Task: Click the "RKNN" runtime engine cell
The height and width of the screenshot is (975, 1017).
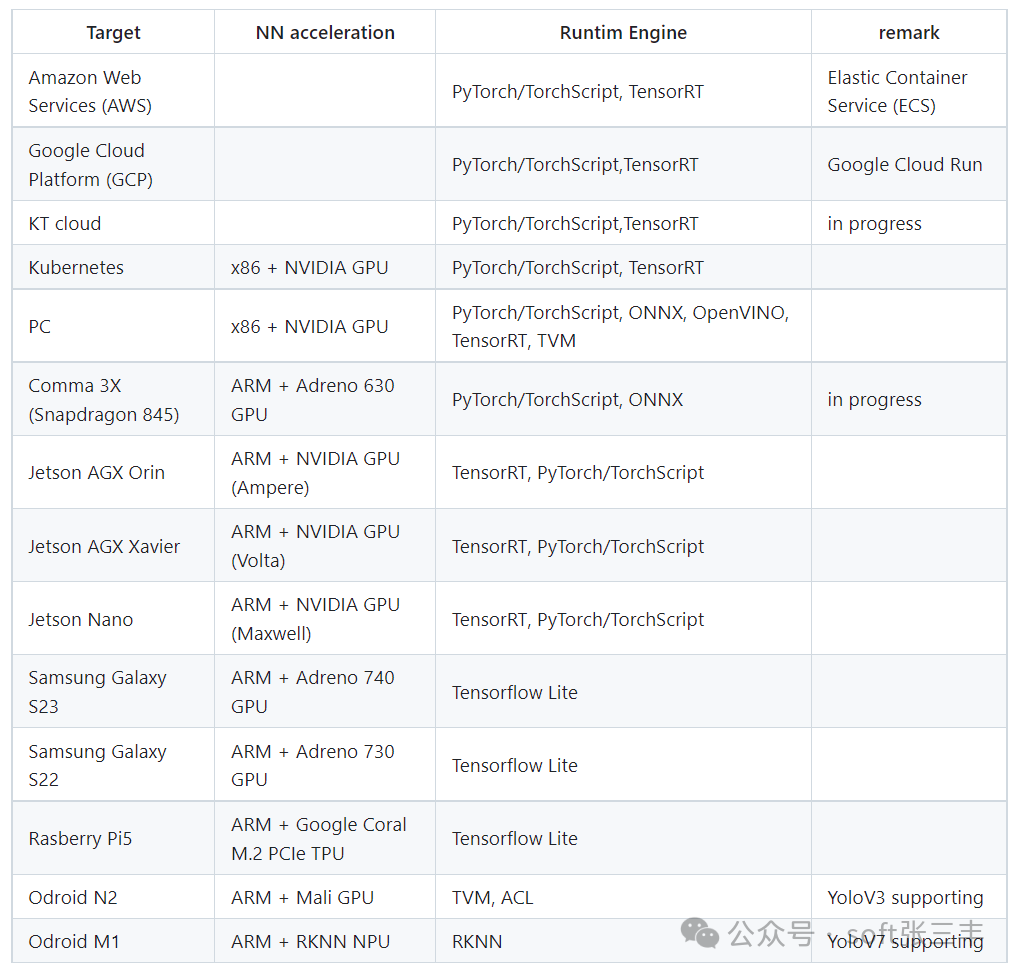Action: point(623,941)
